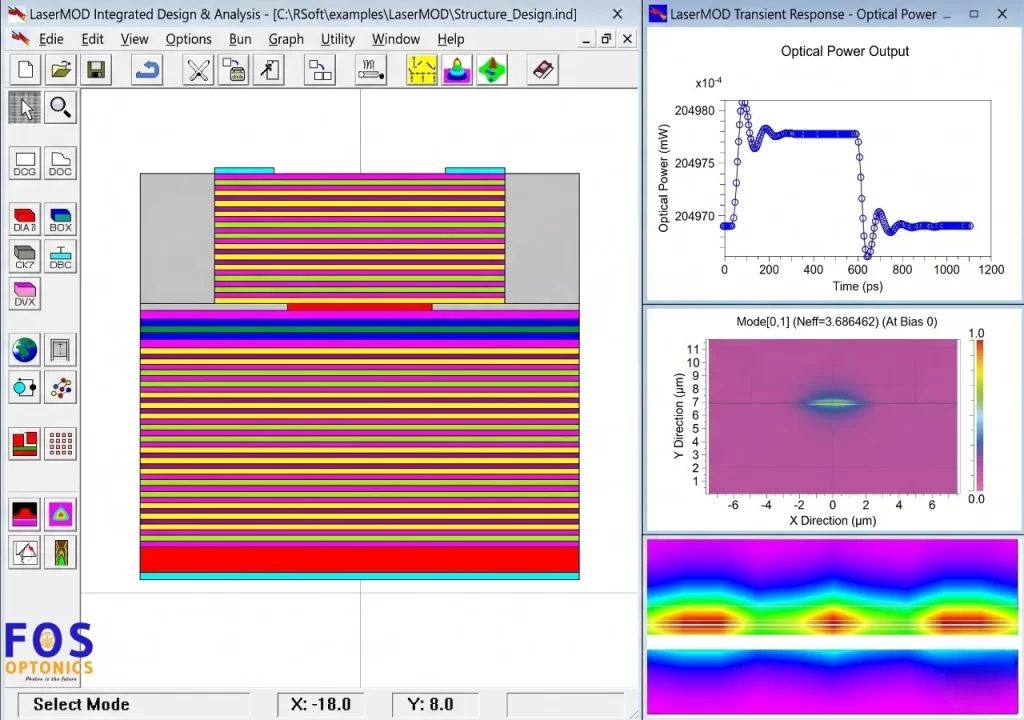The height and width of the screenshot is (720, 1024).
Task: Click the dotted grid icon
Action: pyautogui.click(x=60, y=444)
